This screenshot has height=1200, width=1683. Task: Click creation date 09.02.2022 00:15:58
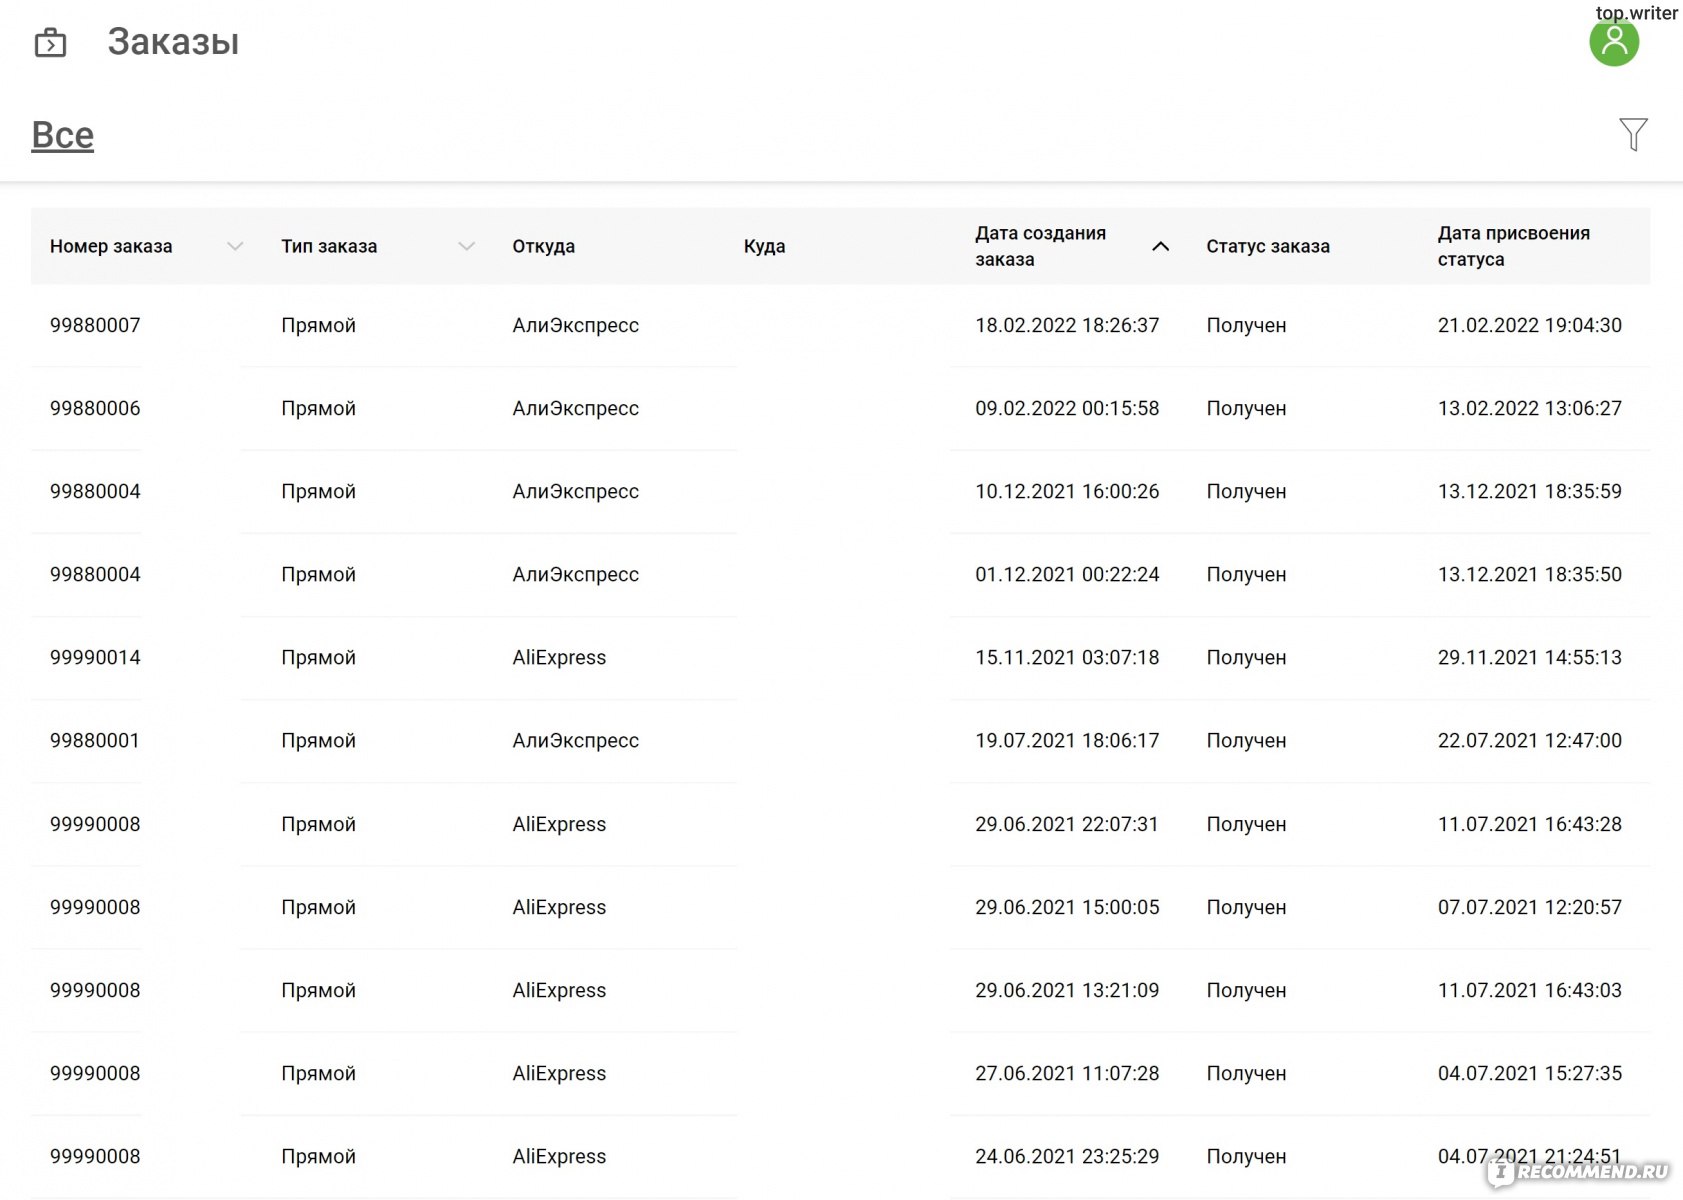1067,408
